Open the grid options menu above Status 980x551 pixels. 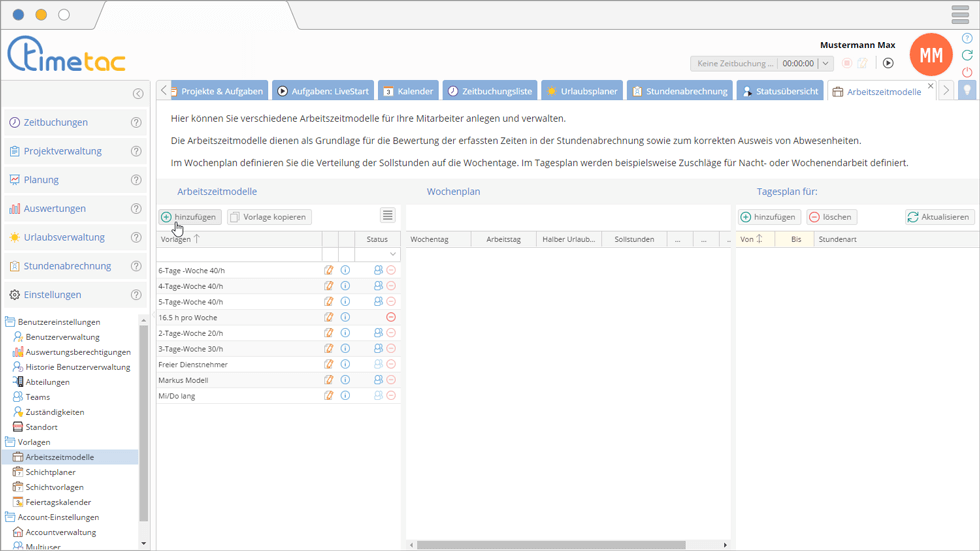(x=387, y=216)
